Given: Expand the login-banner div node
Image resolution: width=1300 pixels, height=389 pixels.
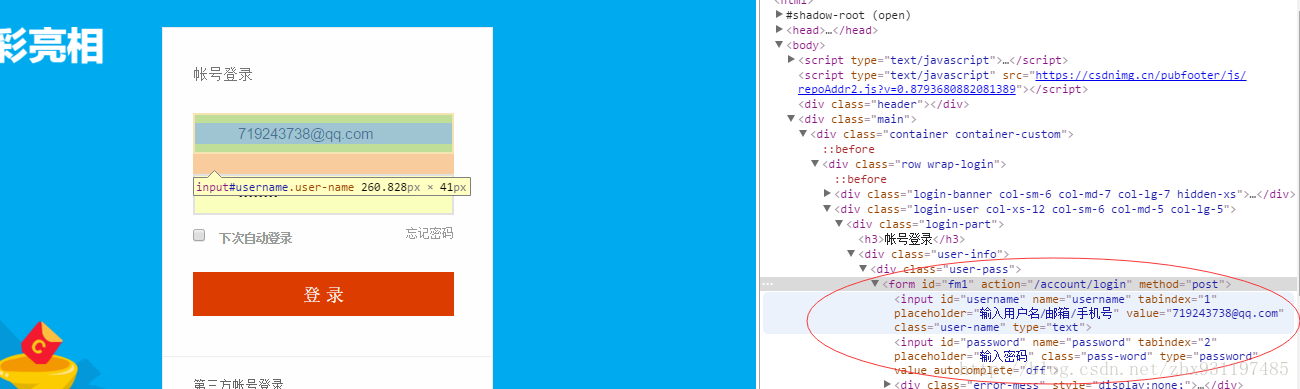Looking at the screenshot, I should click(828, 194).
